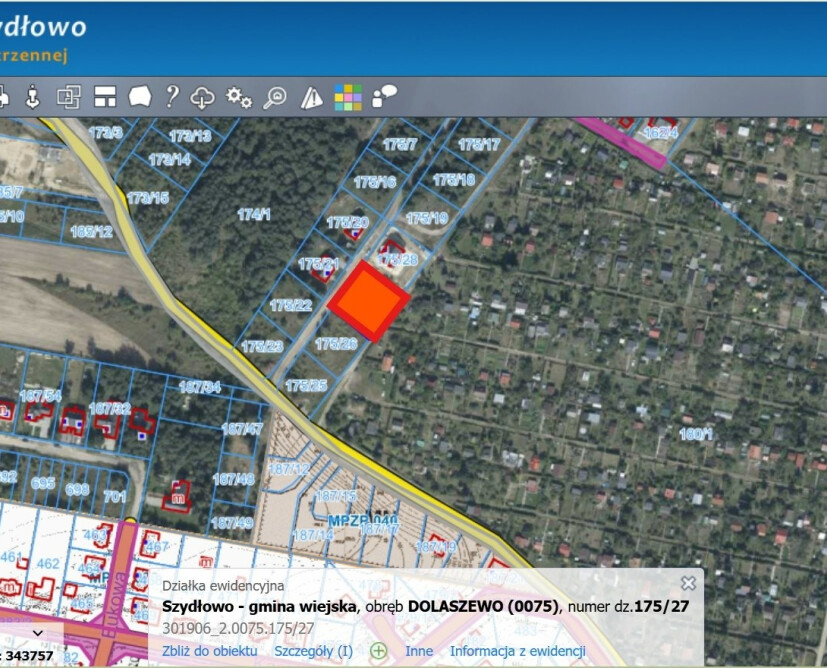The height and width of the screenshot is (668, 827).
Task: Click the person with speech bubble icon
Action: [x=384, y=96]
